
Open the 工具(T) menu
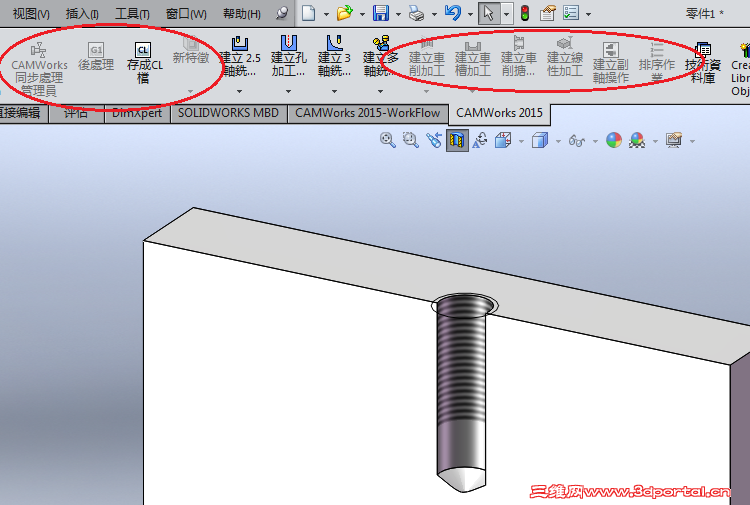[x=132, y=13]
